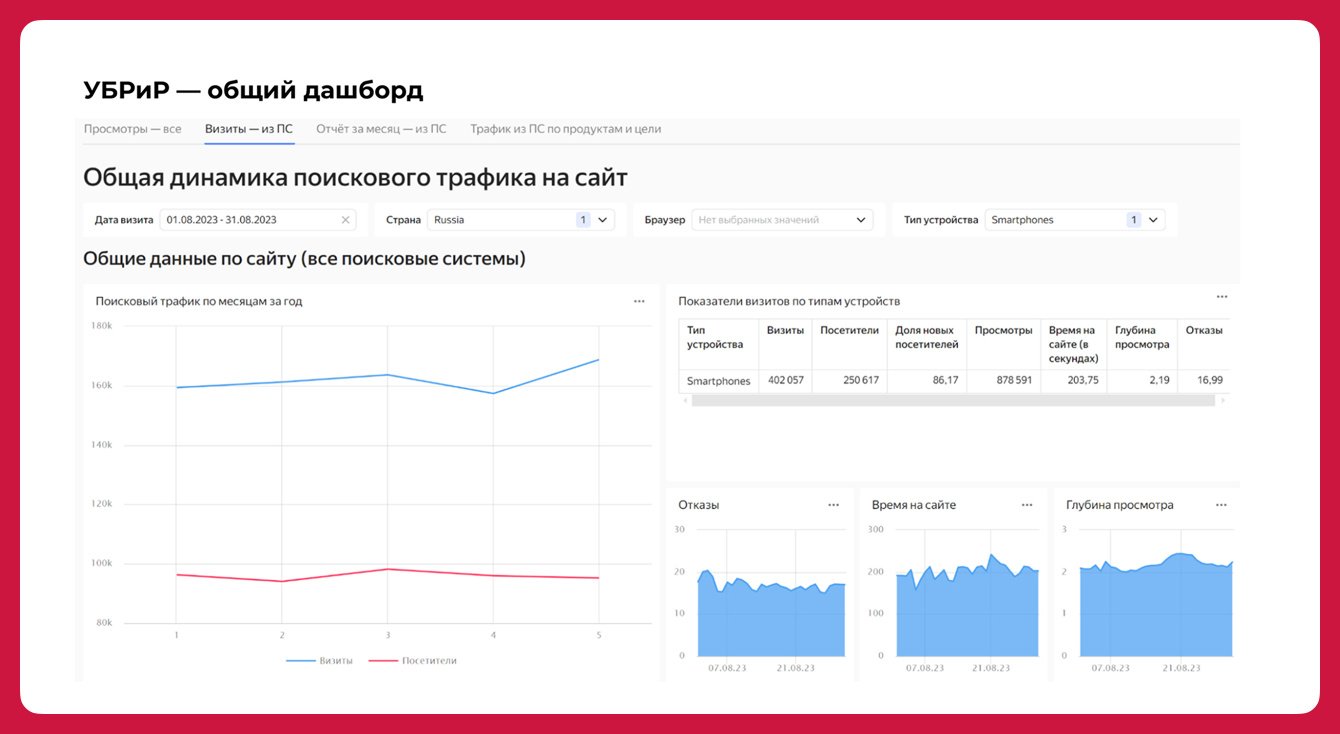The image size is (1340, 734).
Task: Click the table scrollbar's right arrow
Action: (x=1222, y=400)
